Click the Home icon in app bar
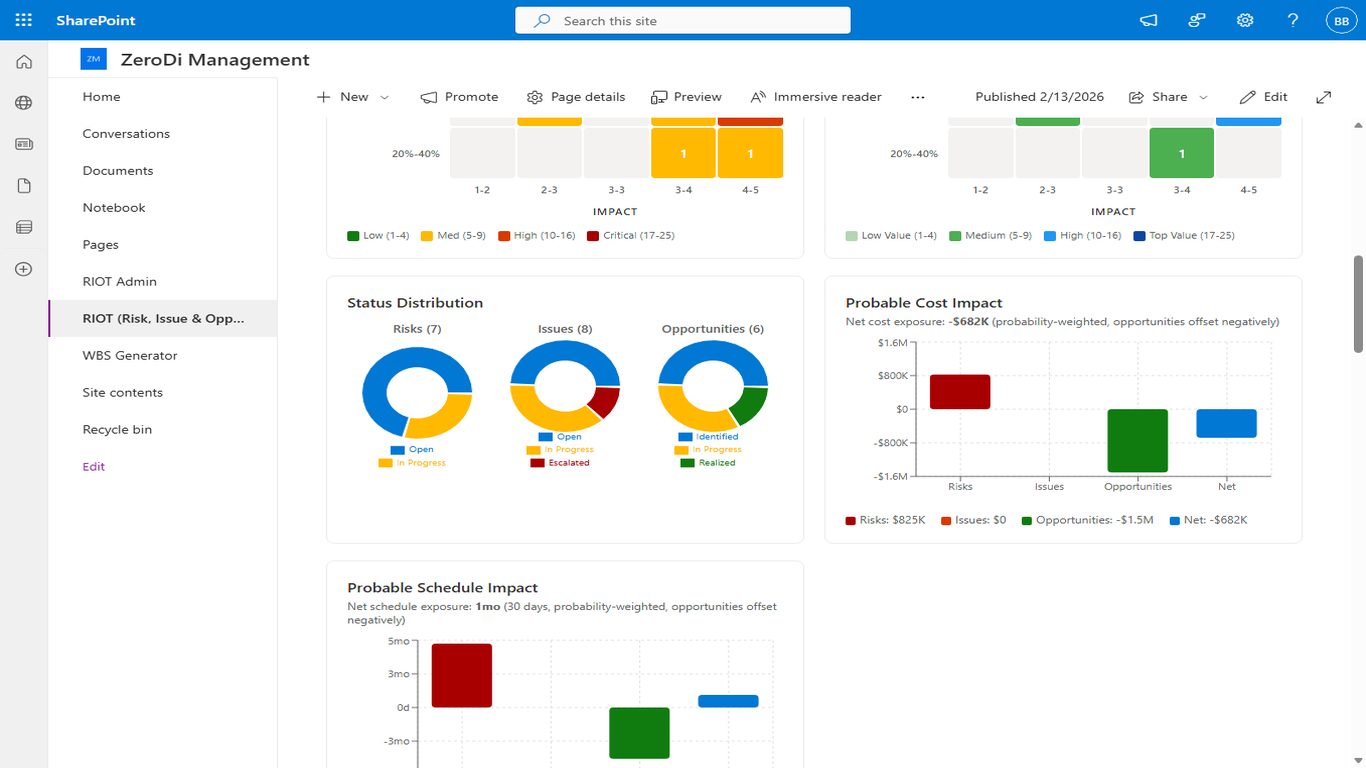 point(24,62)
